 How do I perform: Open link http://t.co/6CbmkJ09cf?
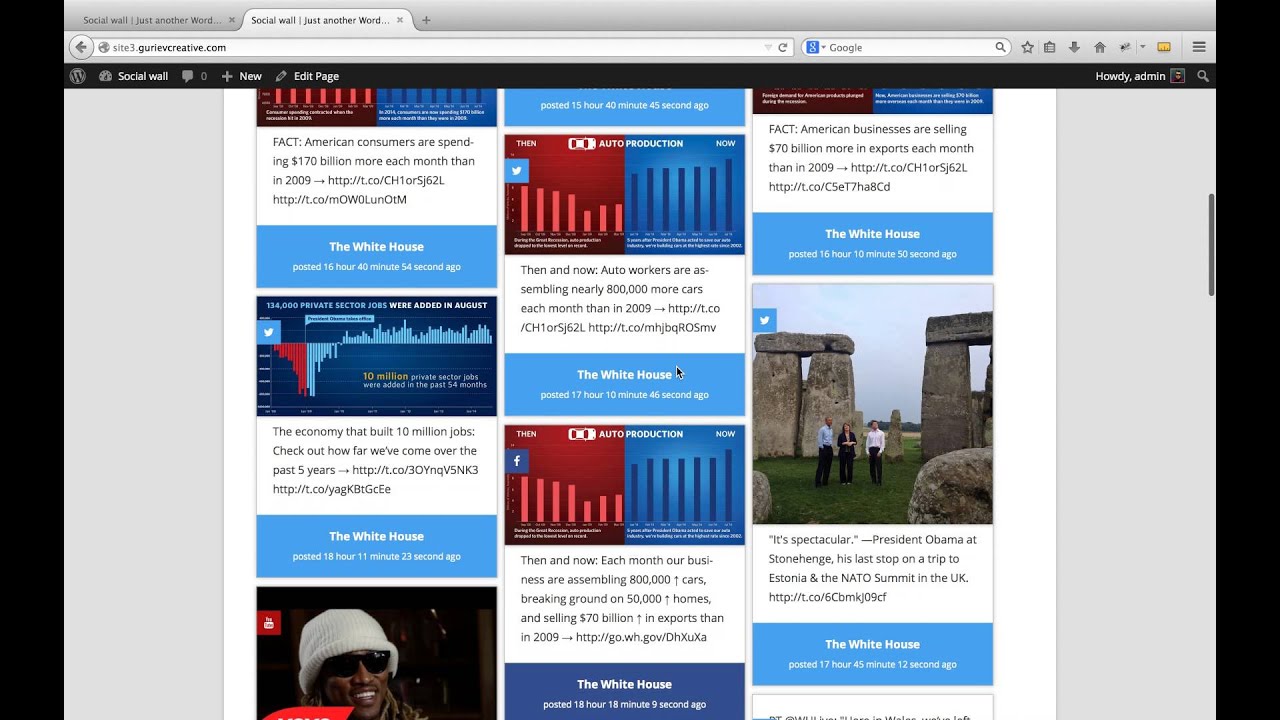pyautogui.click(x=828, y=598)
